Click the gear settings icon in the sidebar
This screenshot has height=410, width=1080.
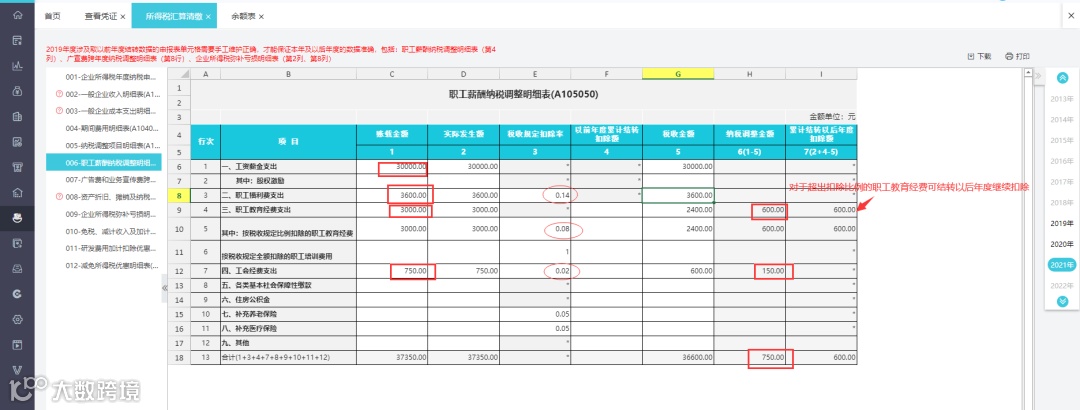pos(17,319)
